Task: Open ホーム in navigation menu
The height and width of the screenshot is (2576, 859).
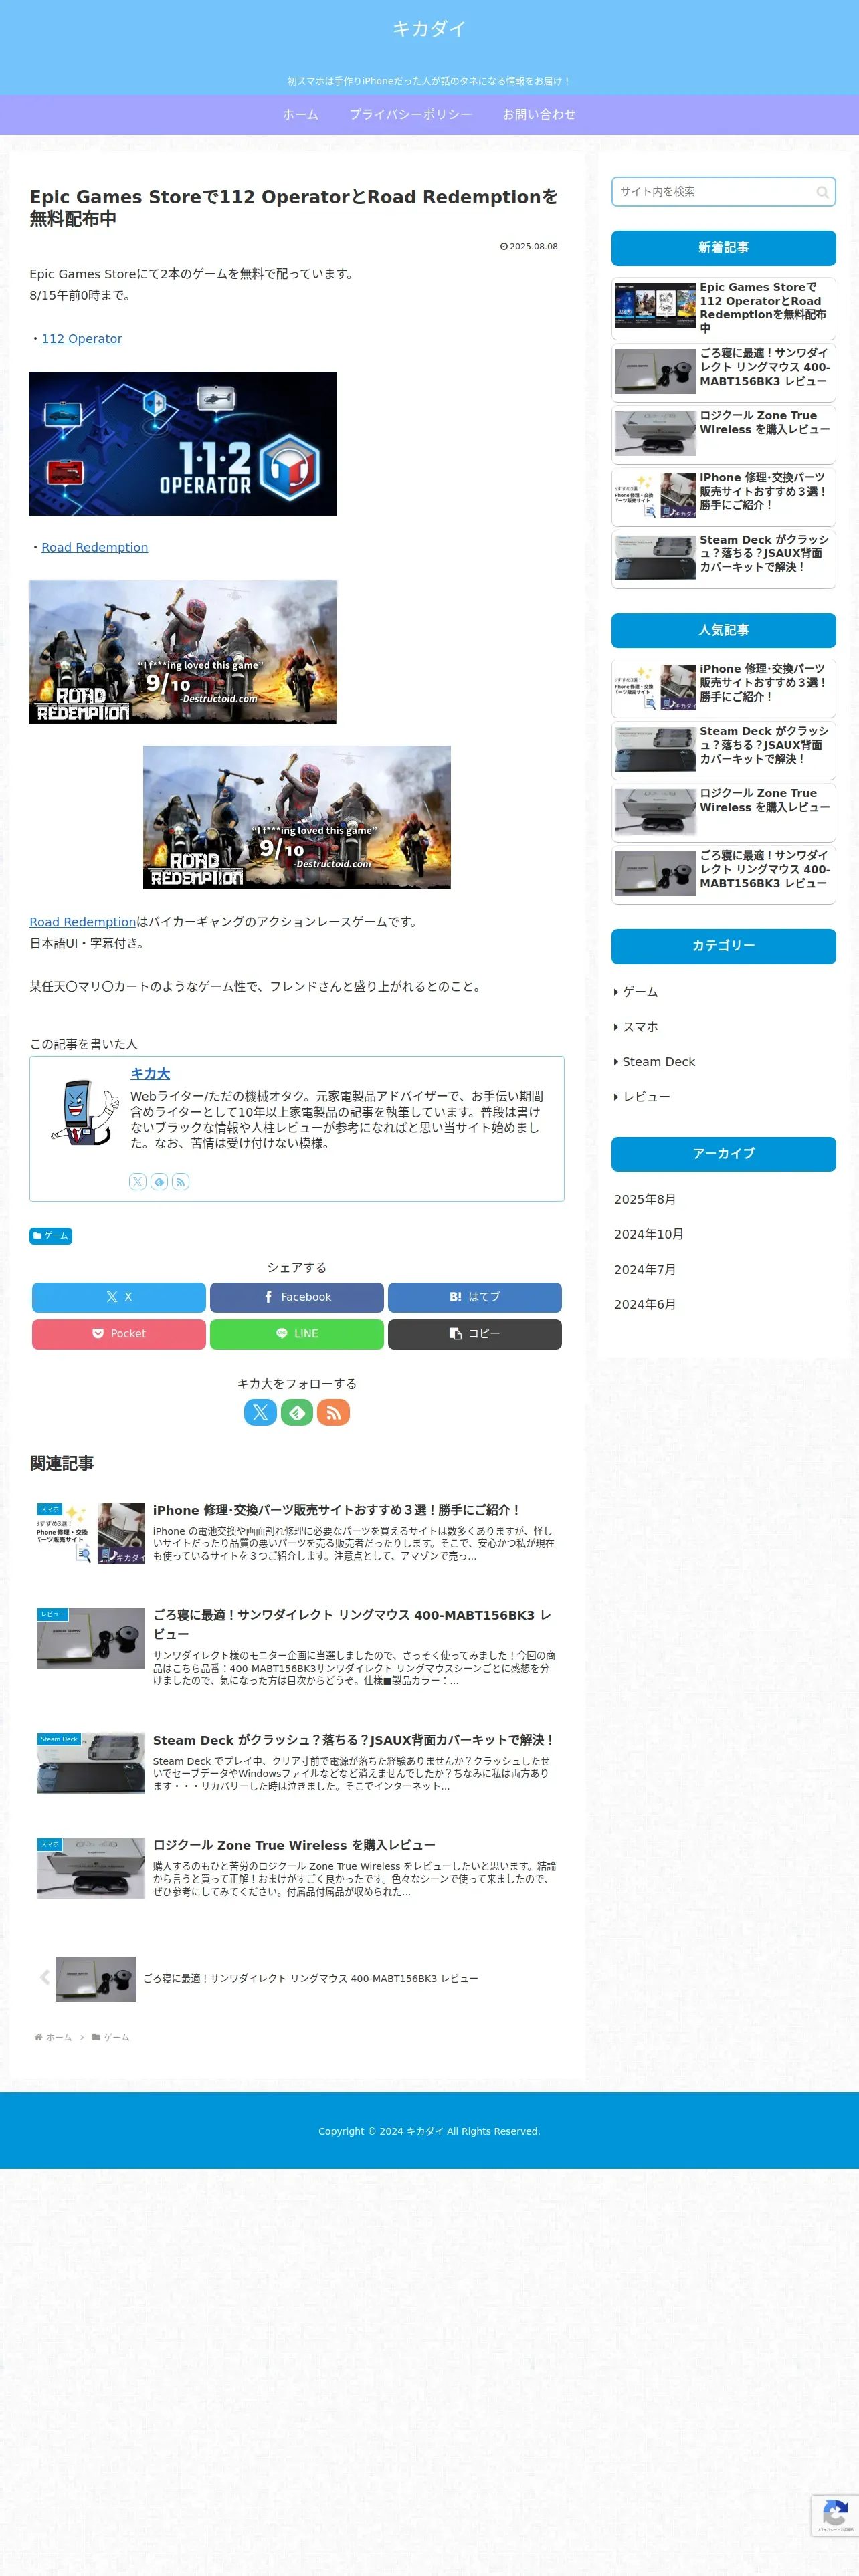Action: [x=300, y=115]
